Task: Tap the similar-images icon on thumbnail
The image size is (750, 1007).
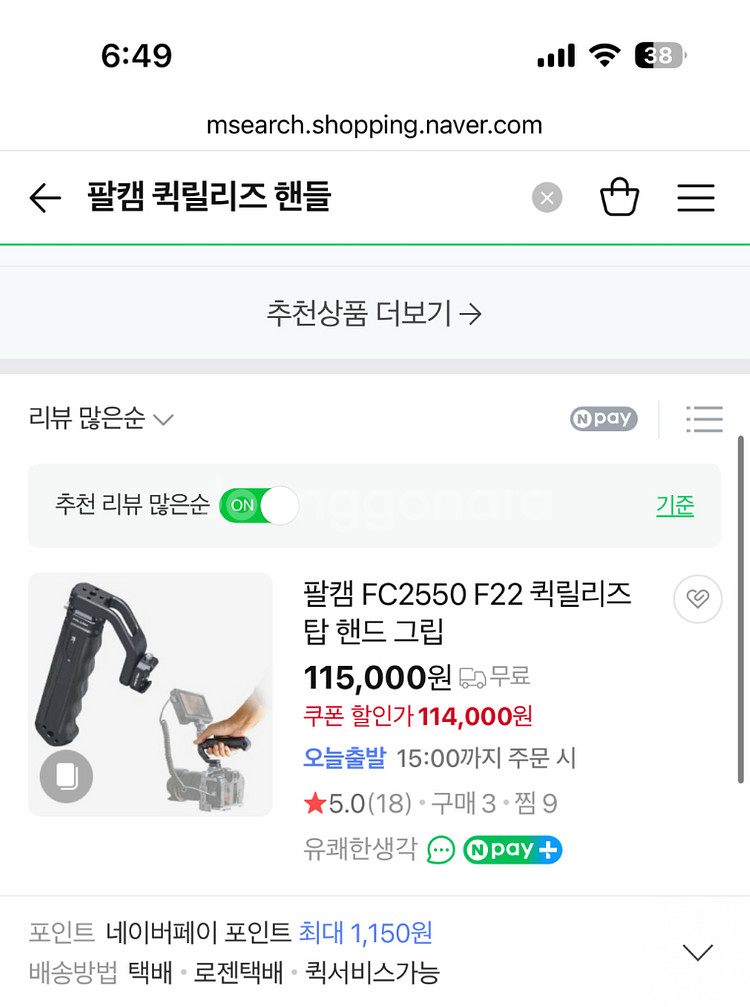Action: pyautogui.click(x=67, y=776)
